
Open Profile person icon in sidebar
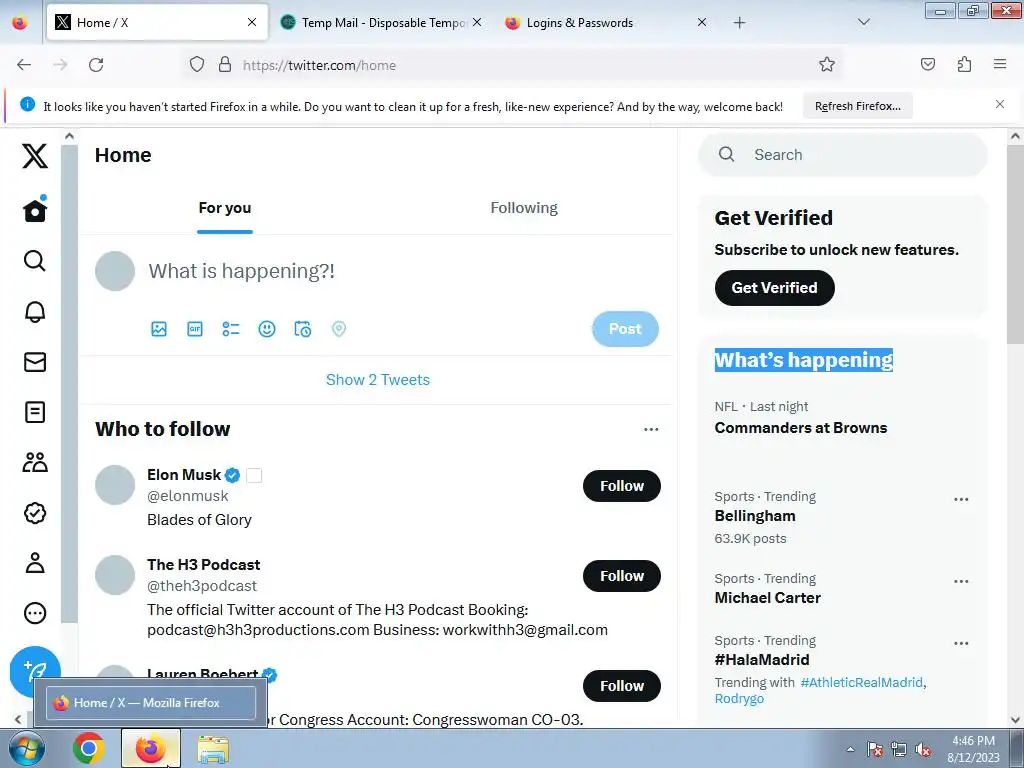coord(35,563)
